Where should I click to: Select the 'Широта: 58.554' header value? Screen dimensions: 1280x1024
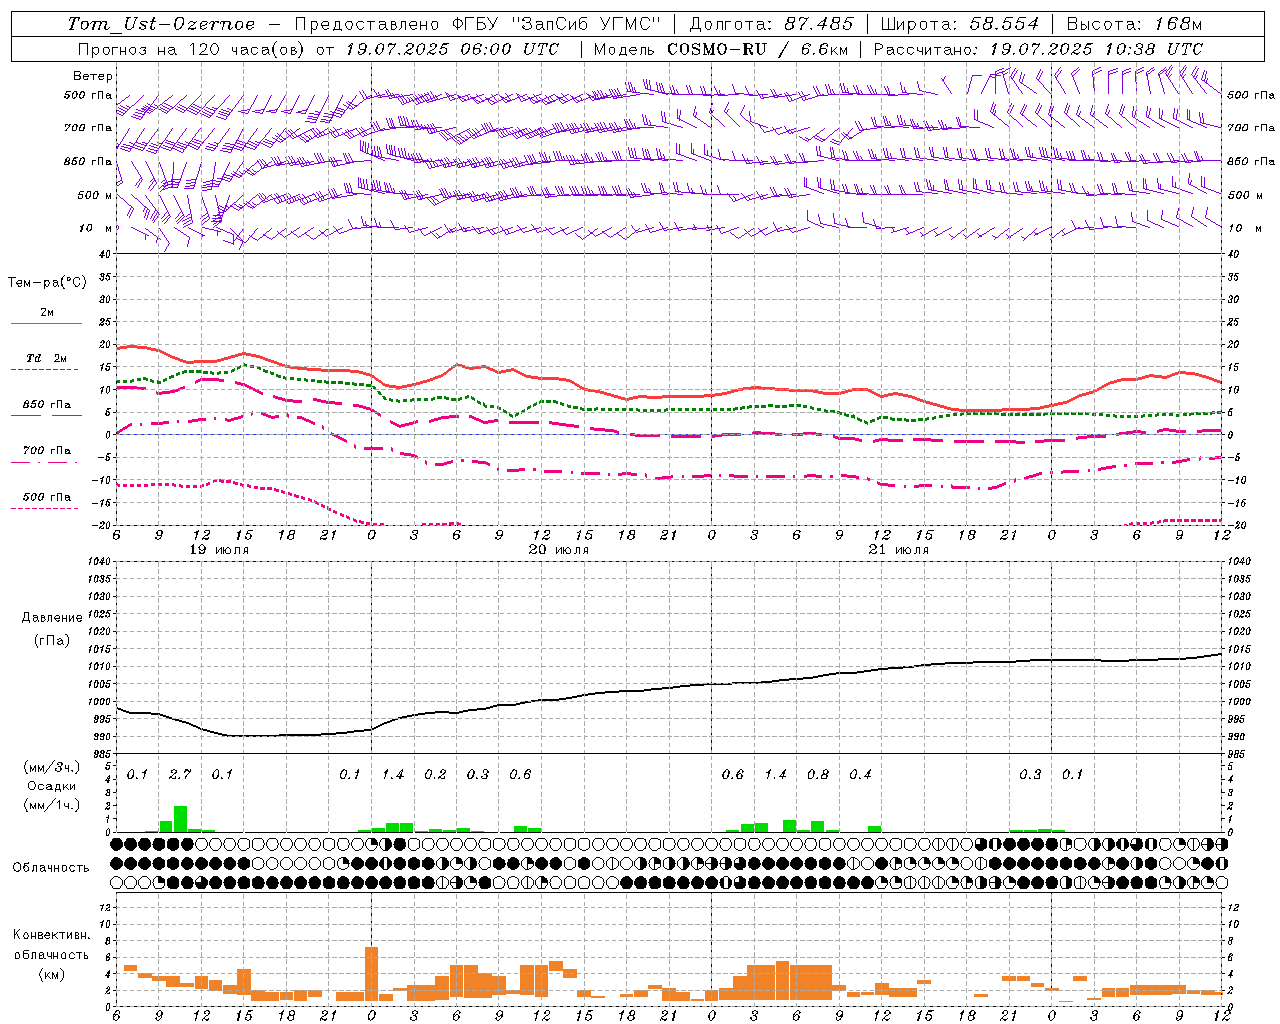[960, 24]
